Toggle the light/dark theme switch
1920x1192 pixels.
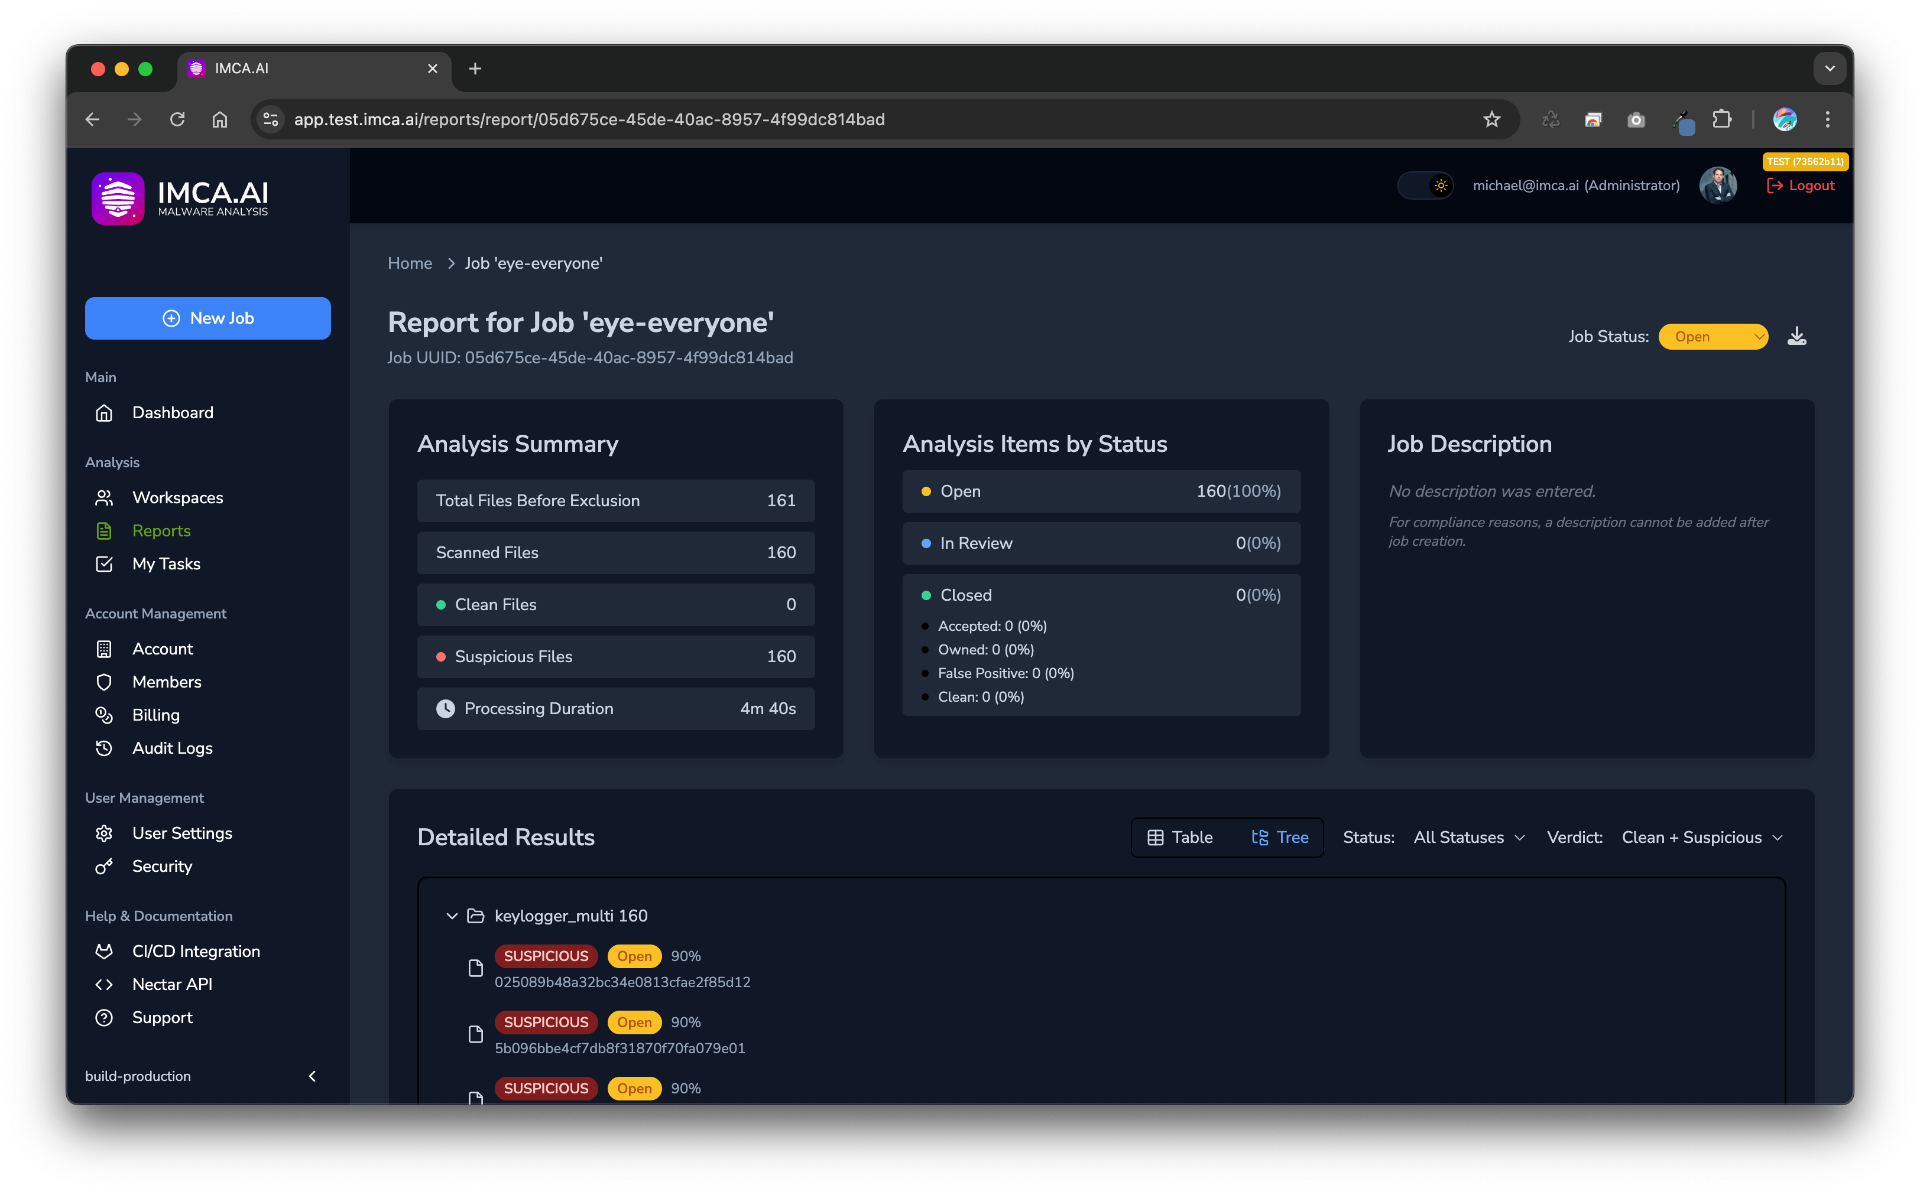(x=1427, y=185)
